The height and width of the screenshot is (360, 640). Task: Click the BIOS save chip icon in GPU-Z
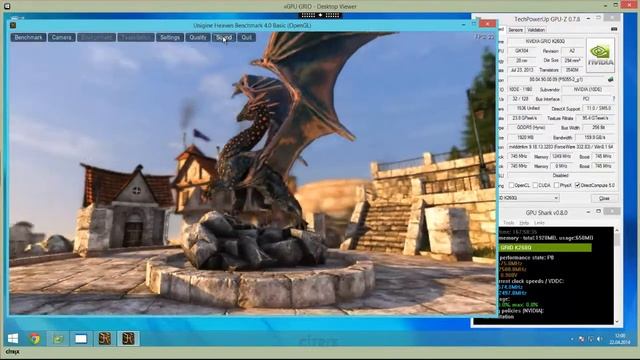tap(610, 80)
